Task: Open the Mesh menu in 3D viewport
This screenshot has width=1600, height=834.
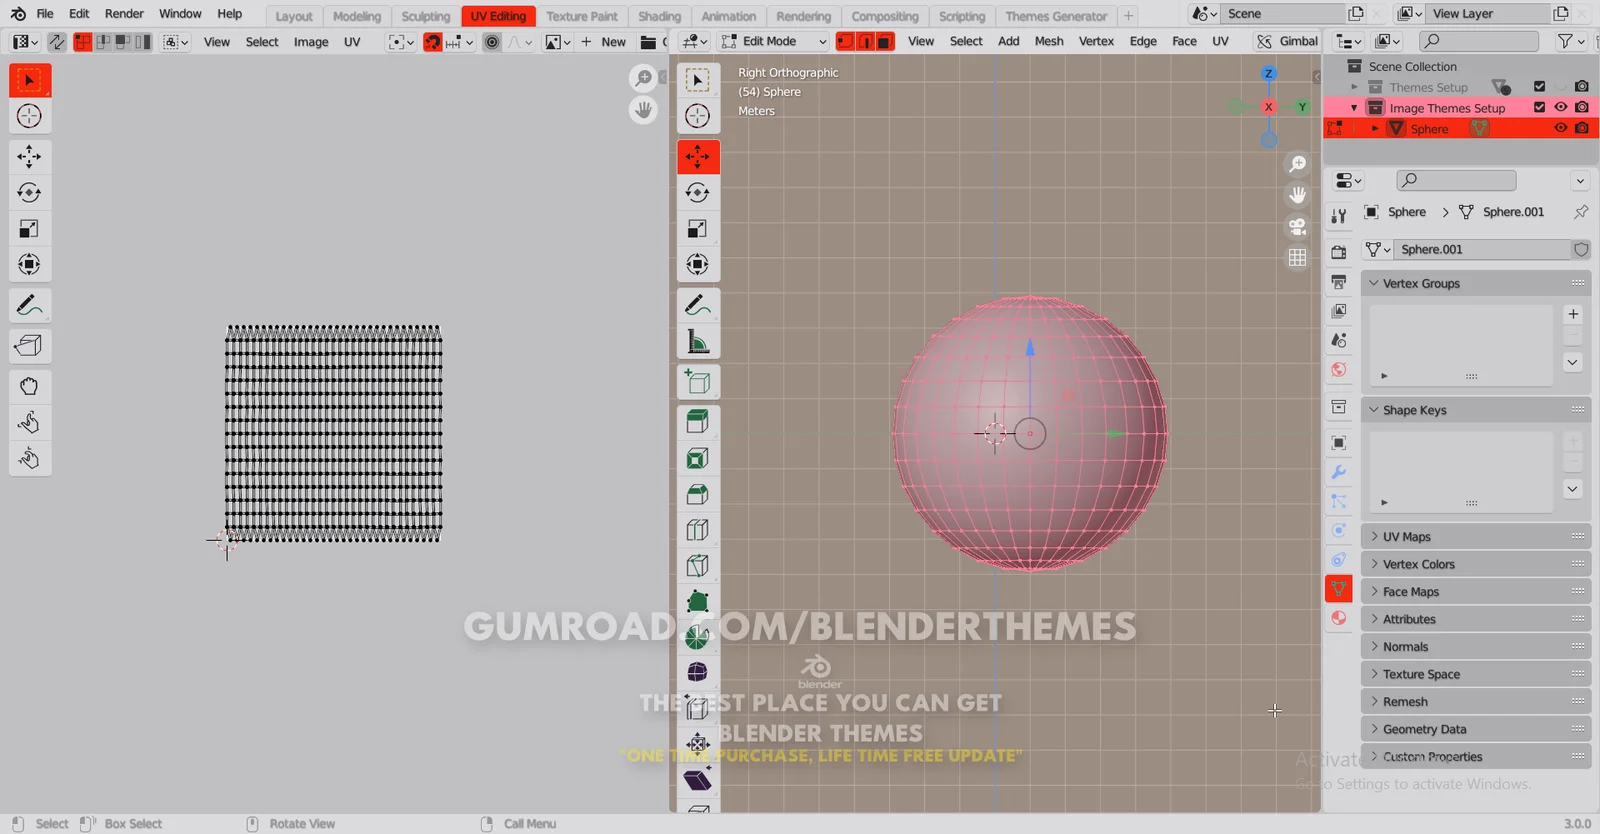Action: tap(1049, 42)
